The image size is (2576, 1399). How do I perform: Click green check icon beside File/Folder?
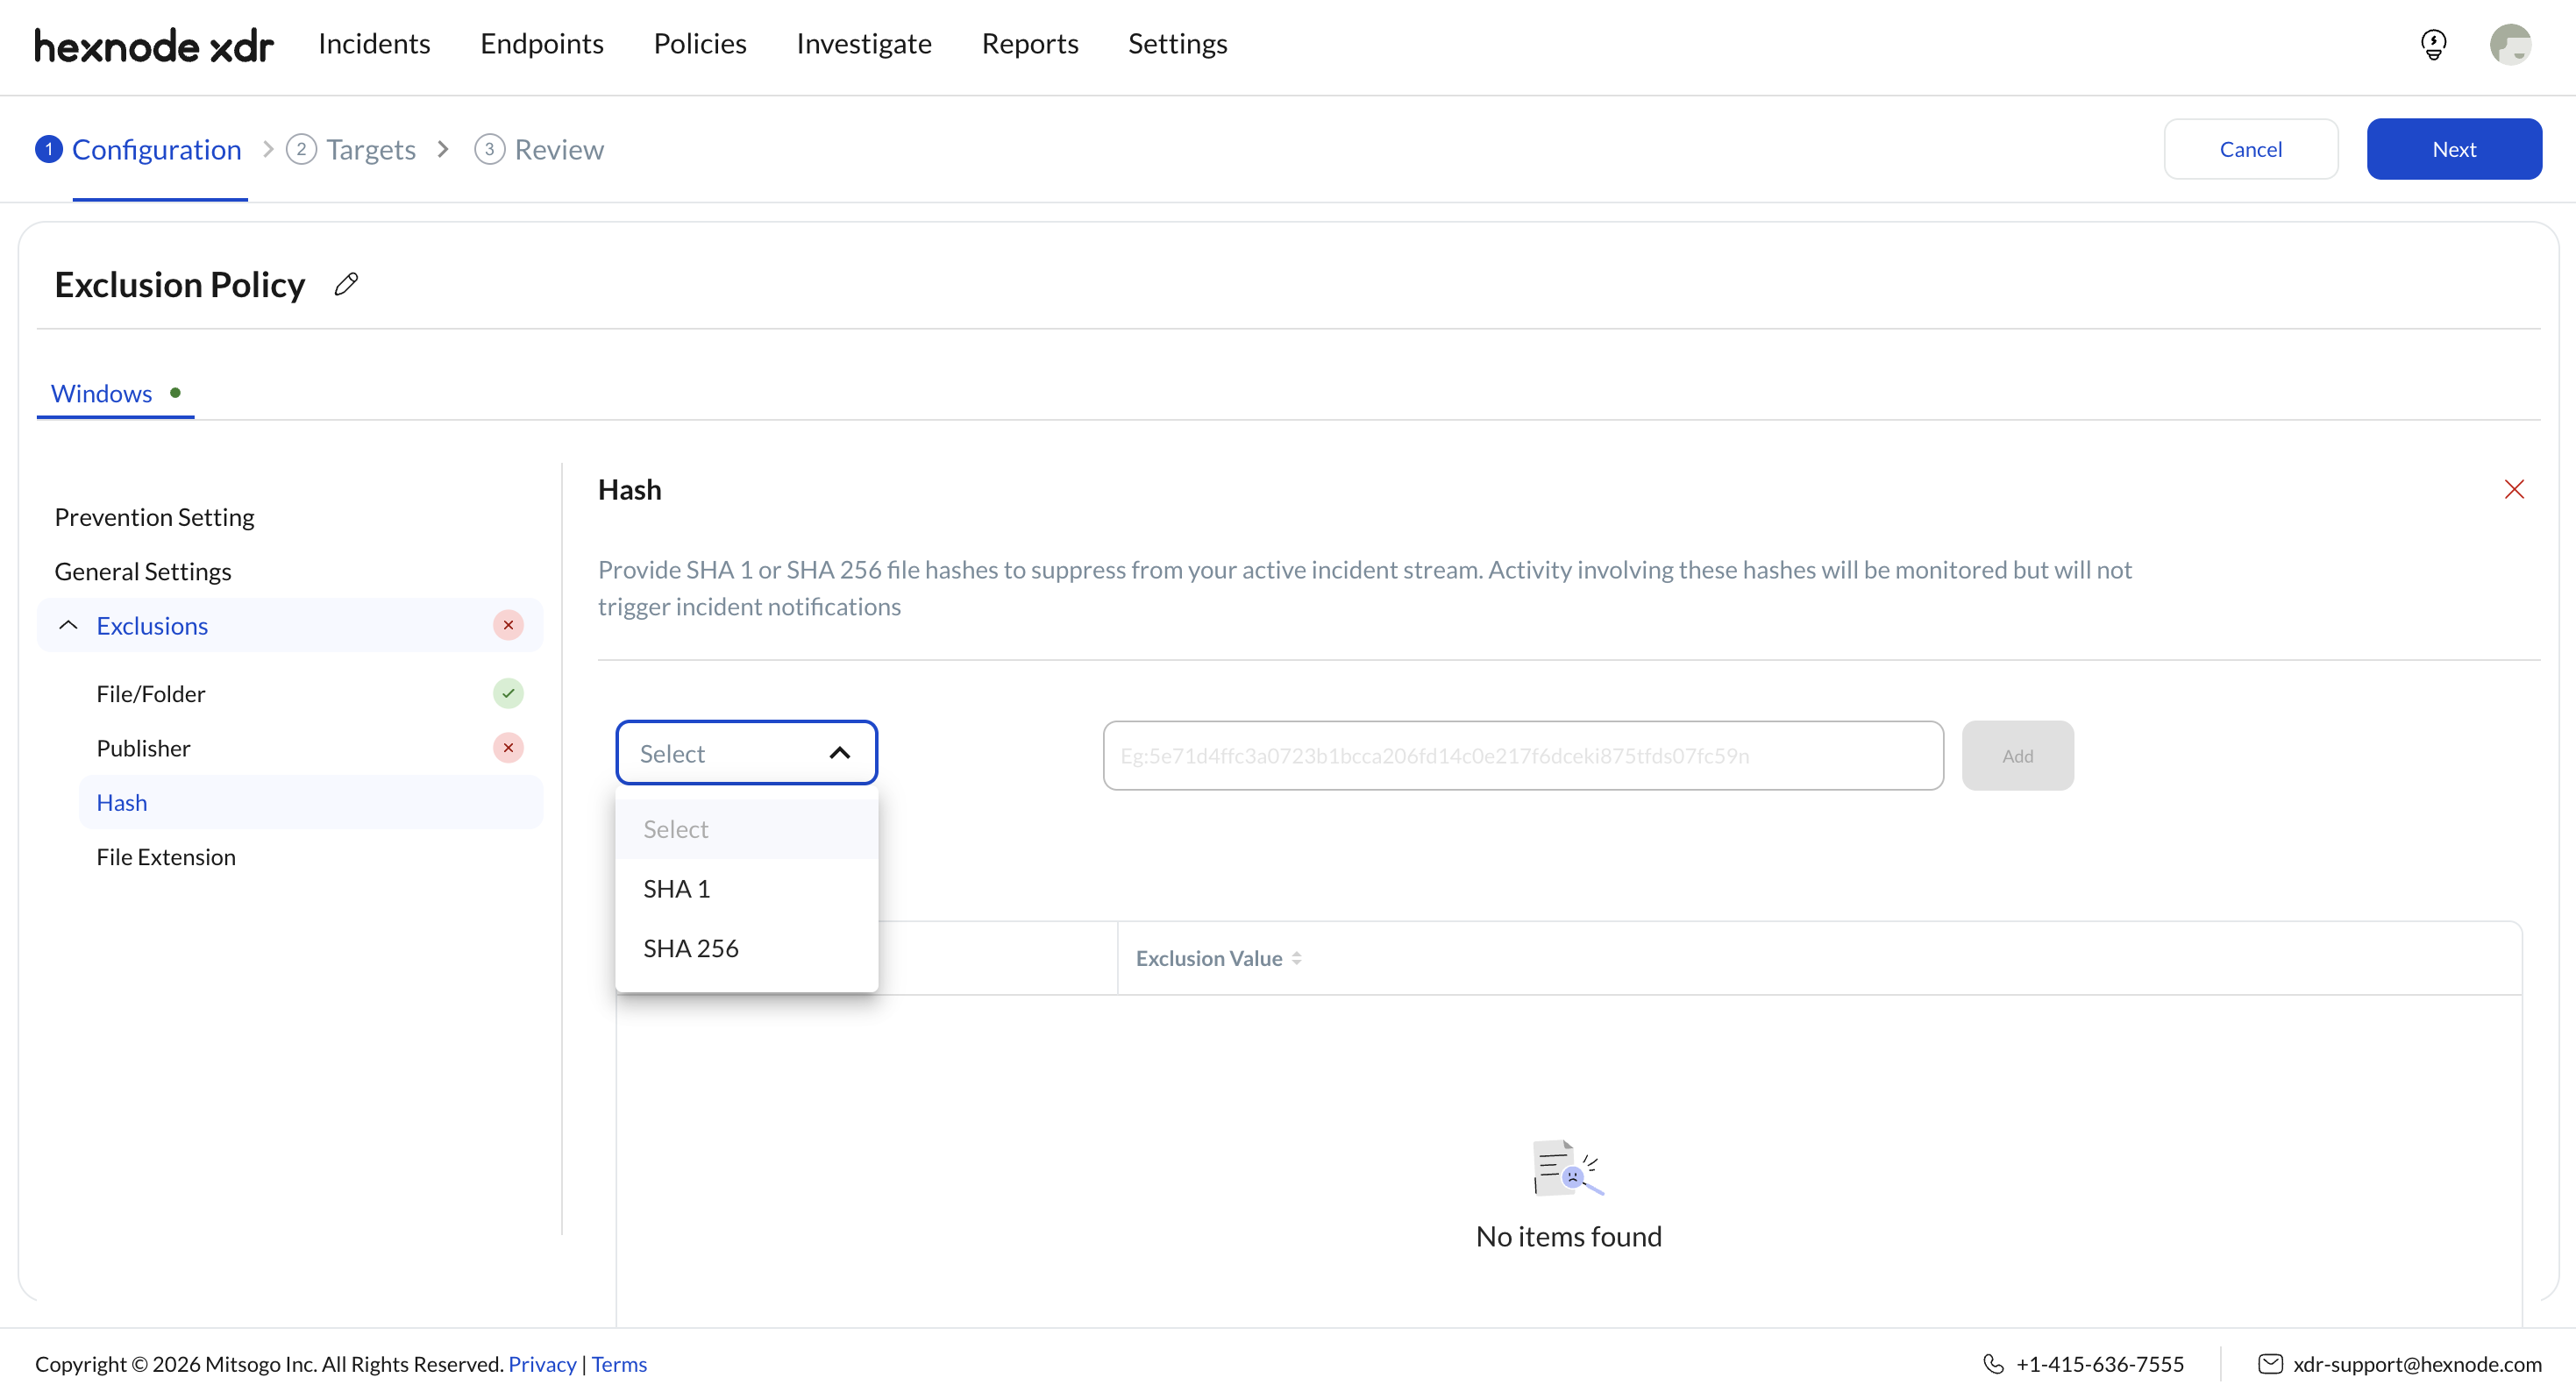tap(508, 693)
